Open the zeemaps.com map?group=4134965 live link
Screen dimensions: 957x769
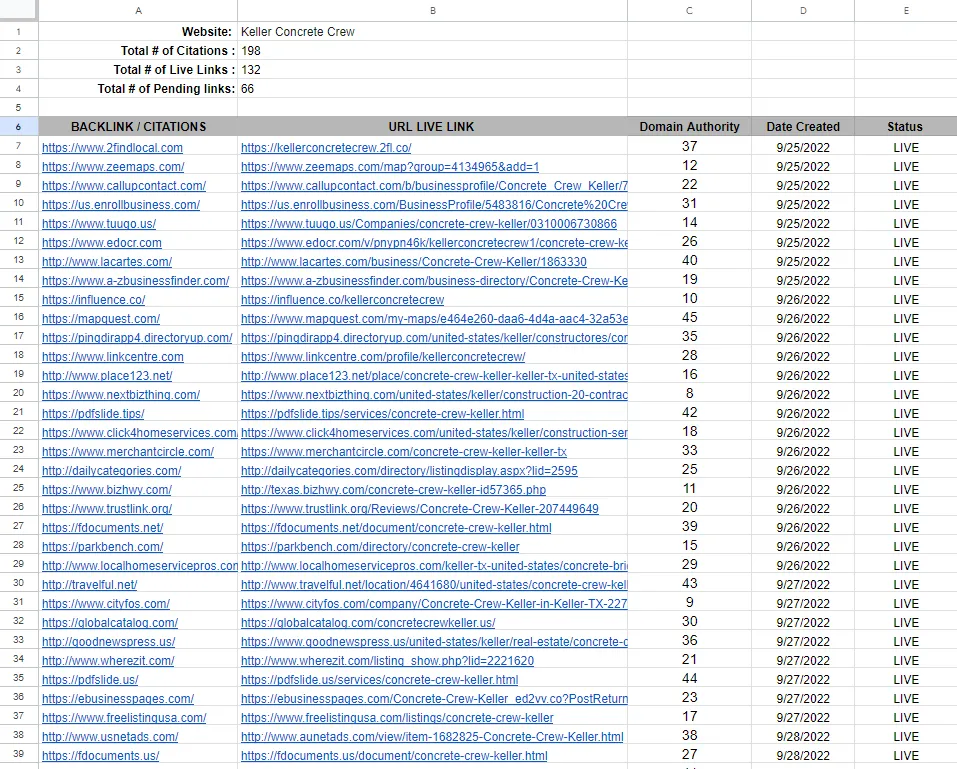(x=390, y=167)
